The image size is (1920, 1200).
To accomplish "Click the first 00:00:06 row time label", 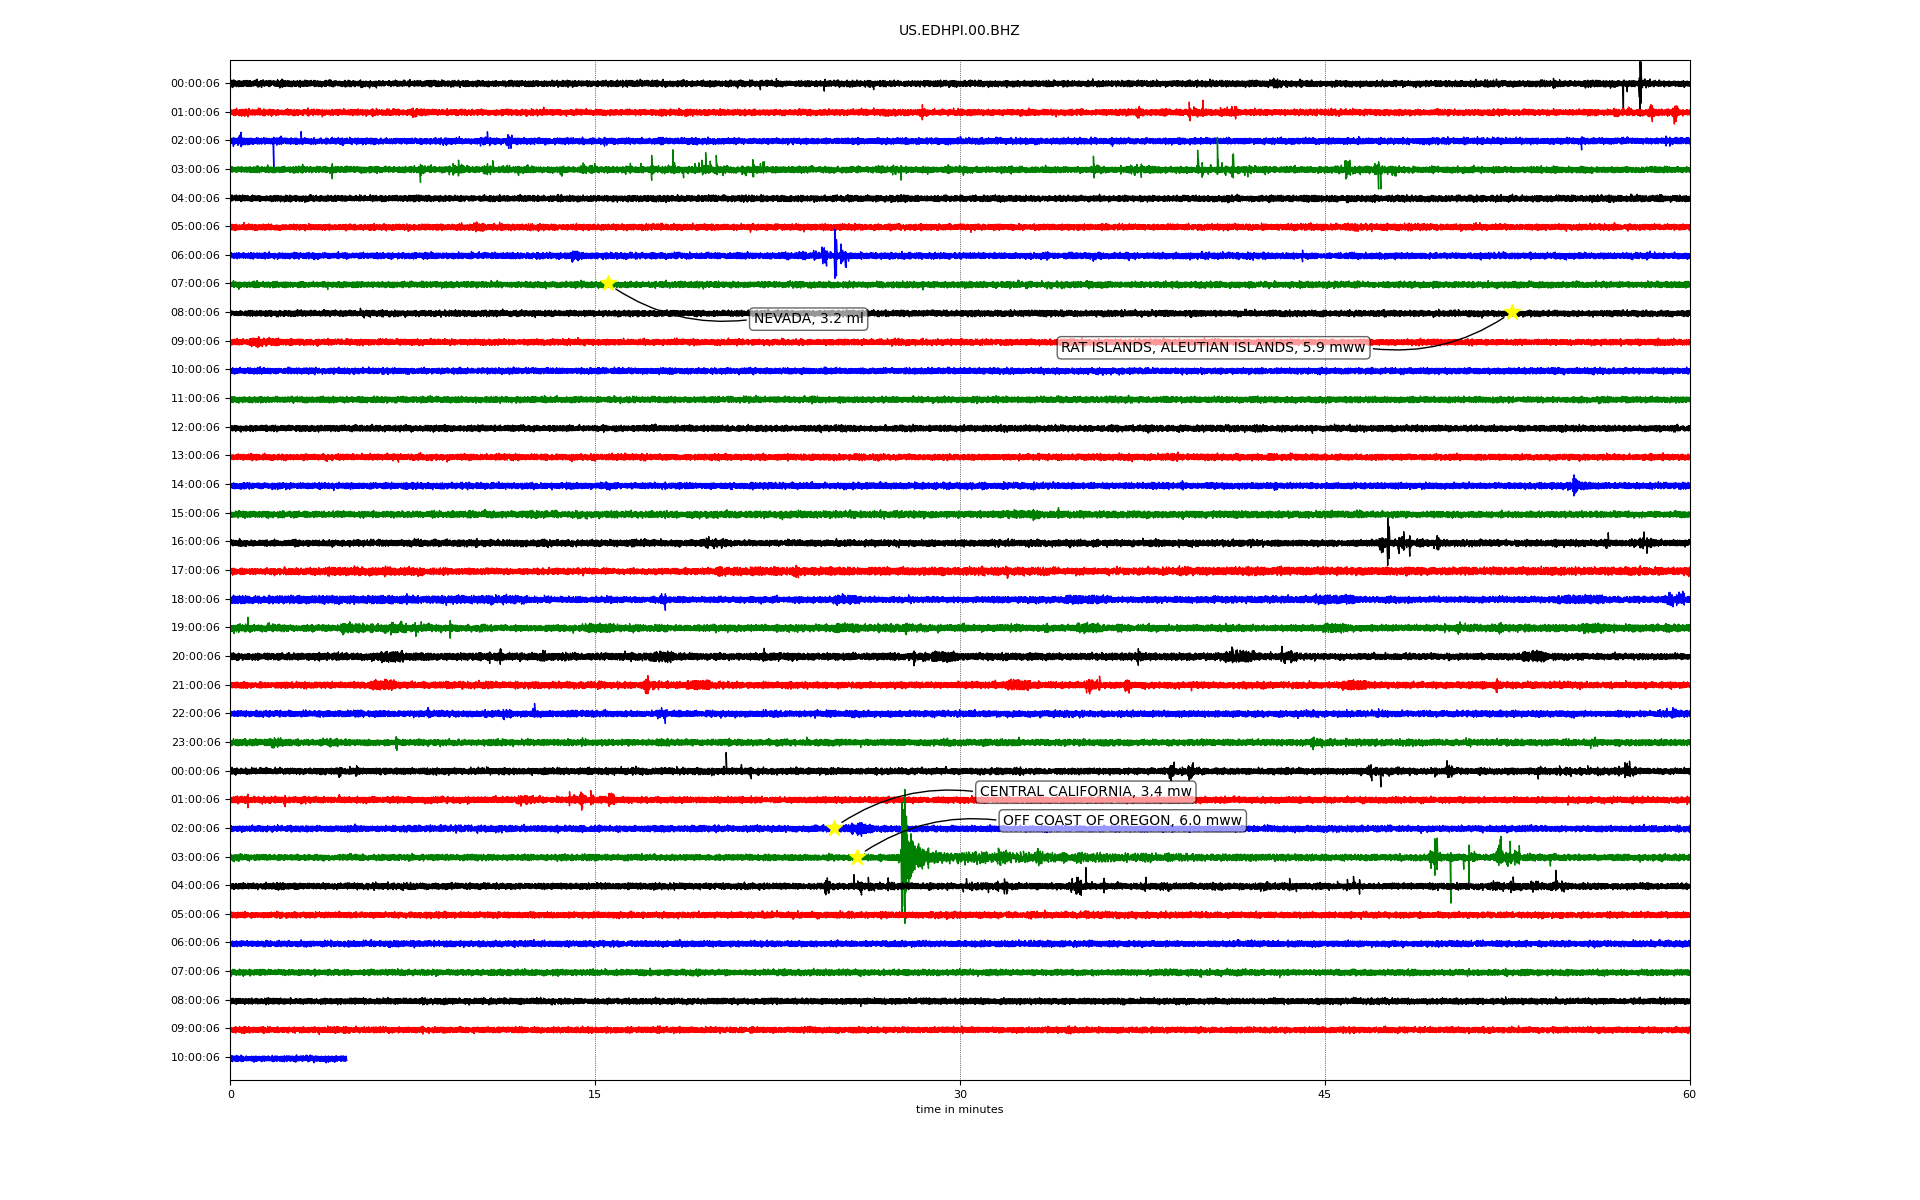I will 195,84.
